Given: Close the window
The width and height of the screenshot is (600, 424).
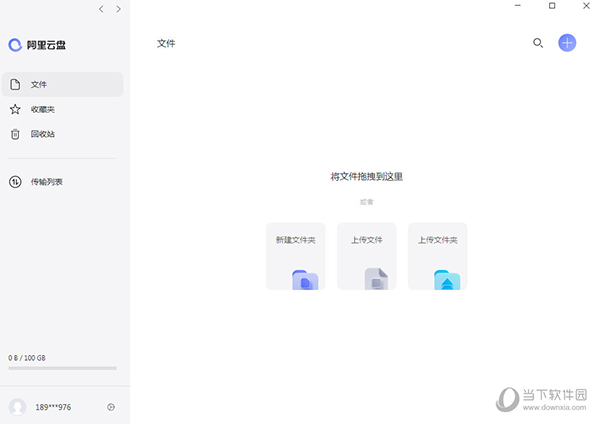Looking at the screenshot, I should [x=586, y=6].
